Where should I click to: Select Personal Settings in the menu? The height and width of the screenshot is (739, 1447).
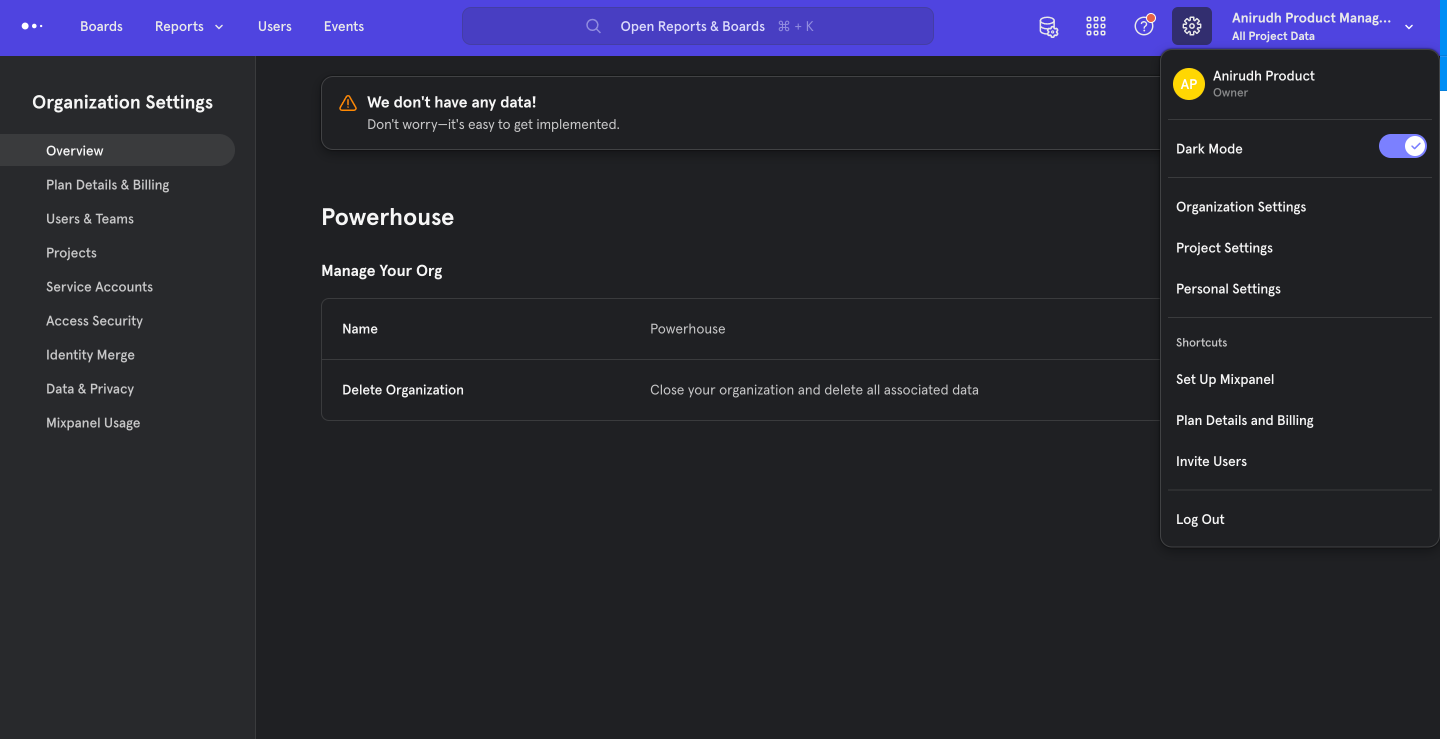click(x=1299, y=289)
